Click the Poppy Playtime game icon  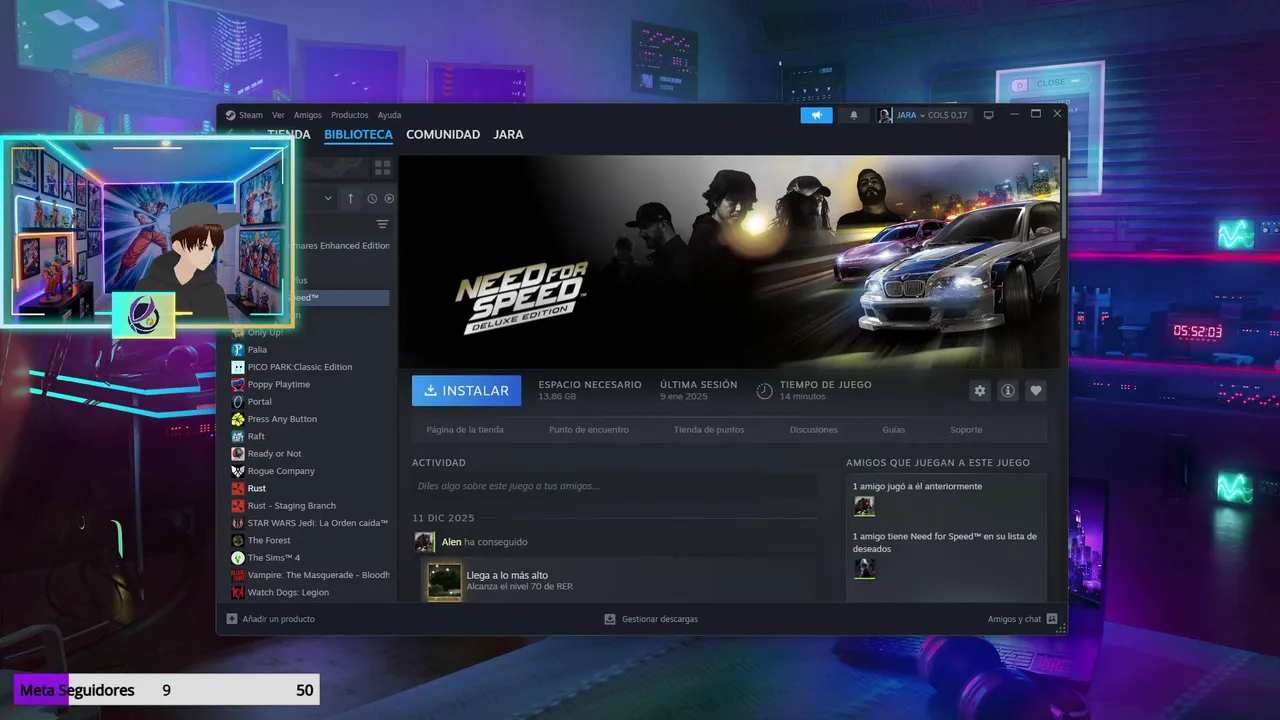[x=238, y=384]
